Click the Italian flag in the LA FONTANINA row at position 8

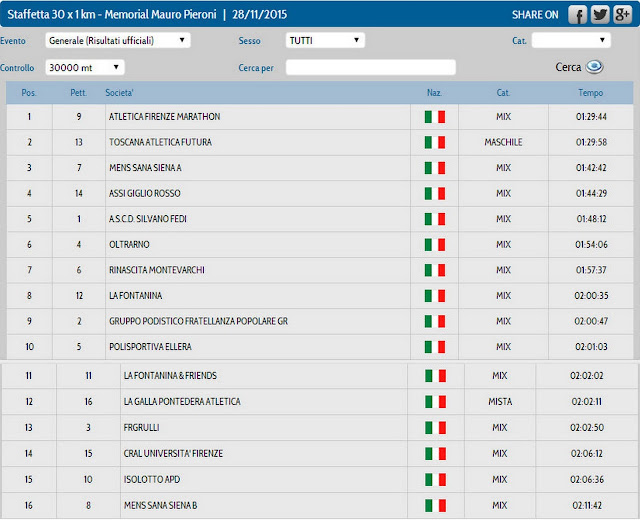coord(435,296)
